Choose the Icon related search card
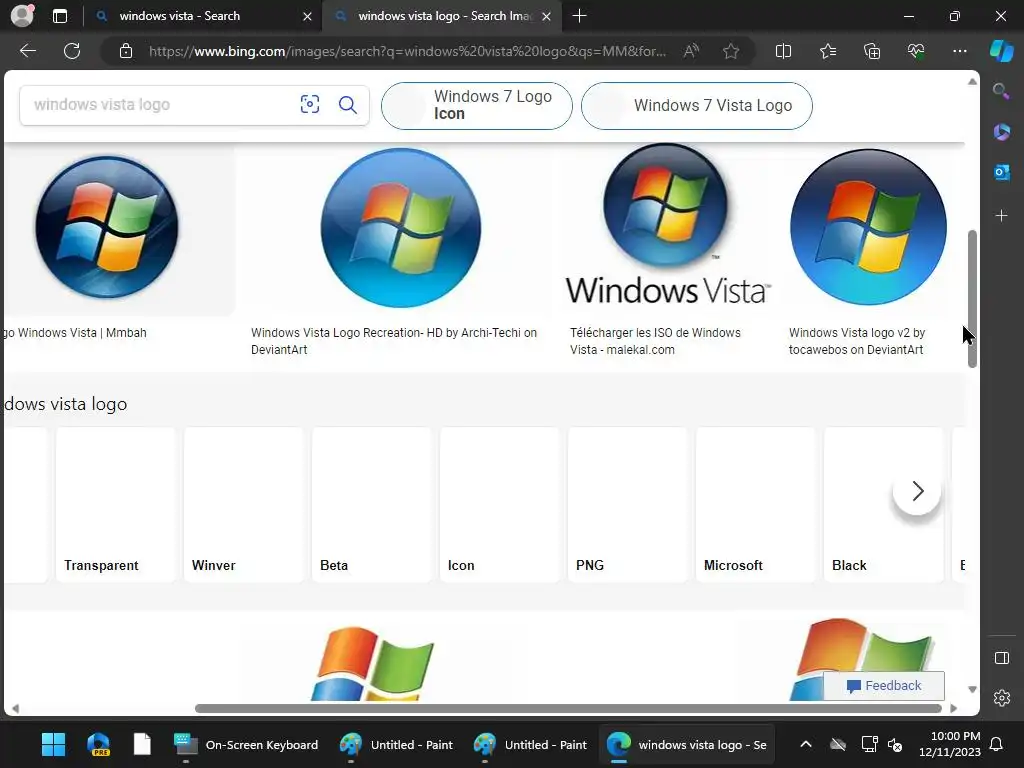 (x=500, y=504)
